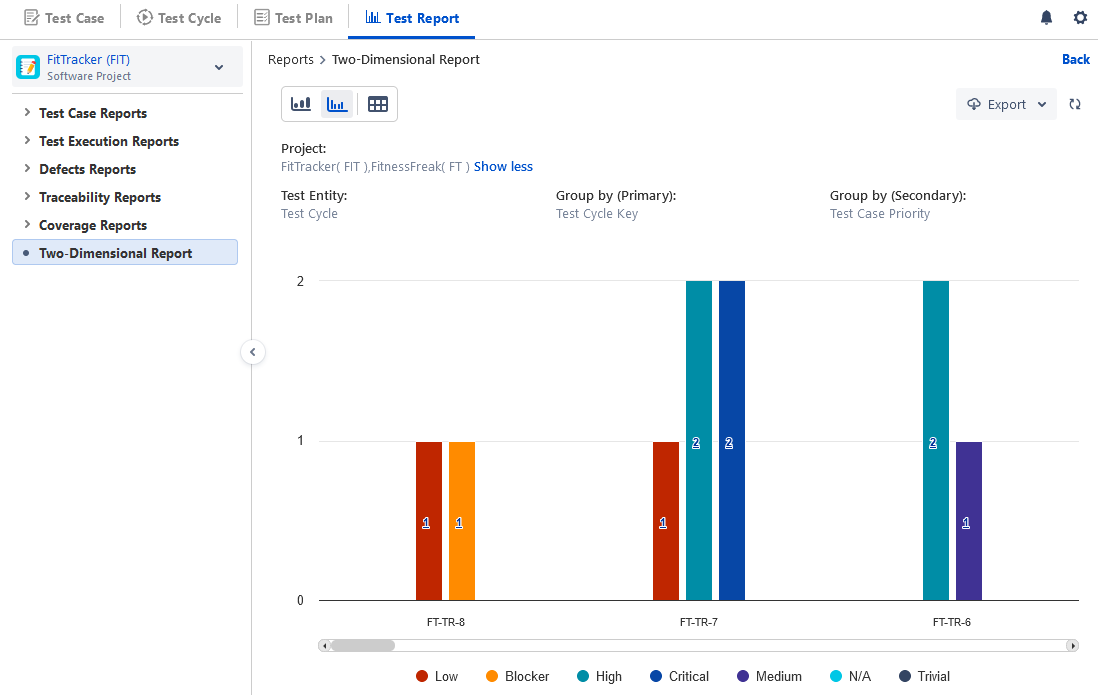Open Coverage Reports section
This screenshot has width=1098, height=695.
point(93,226)
